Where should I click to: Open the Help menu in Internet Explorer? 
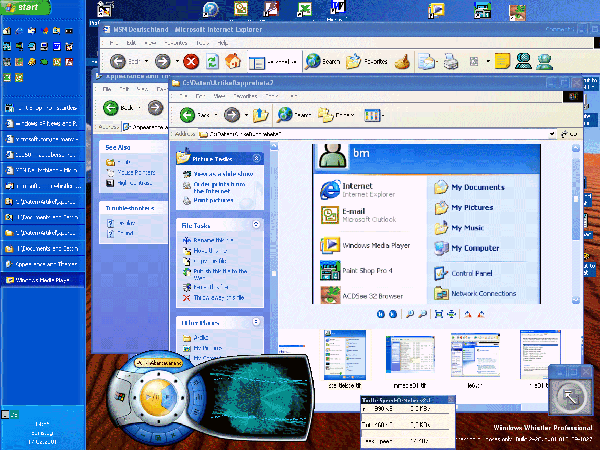point(222,43)
